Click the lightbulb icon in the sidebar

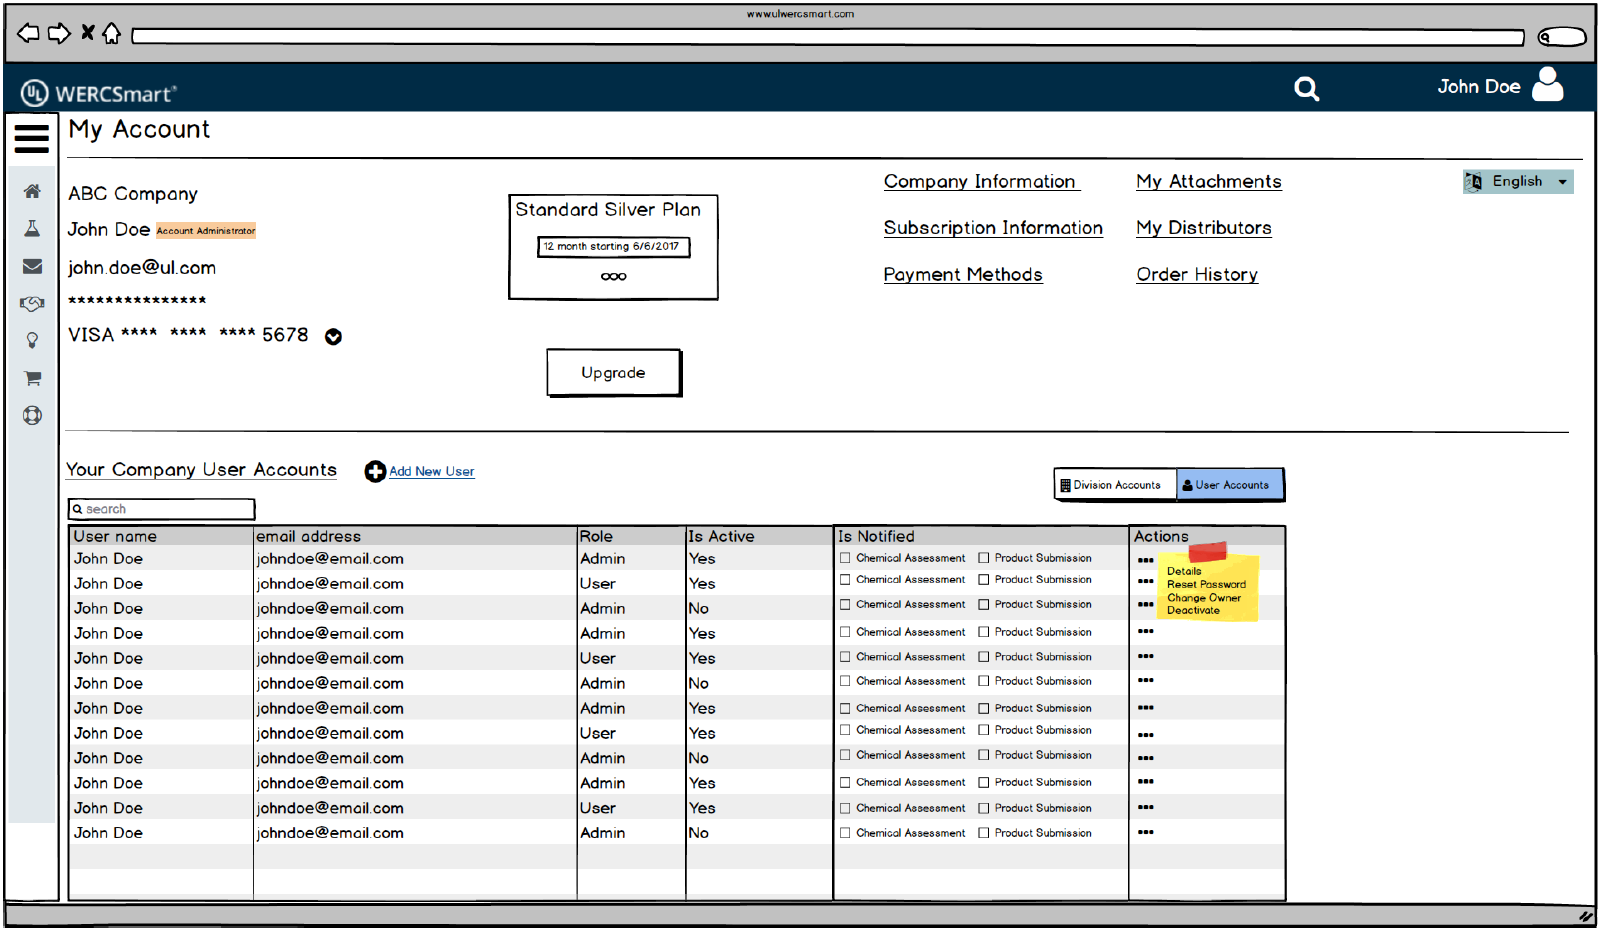pyautogui.click(x=32, y=341)
